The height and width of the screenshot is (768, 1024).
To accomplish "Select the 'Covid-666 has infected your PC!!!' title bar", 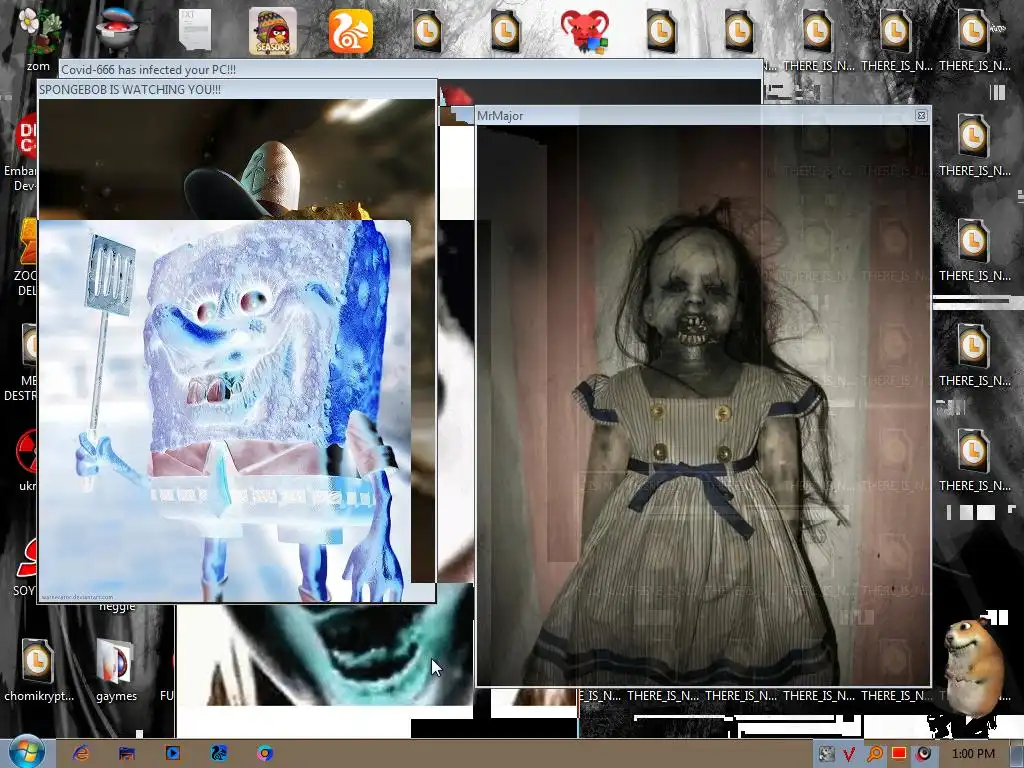I will click(410, 69).
